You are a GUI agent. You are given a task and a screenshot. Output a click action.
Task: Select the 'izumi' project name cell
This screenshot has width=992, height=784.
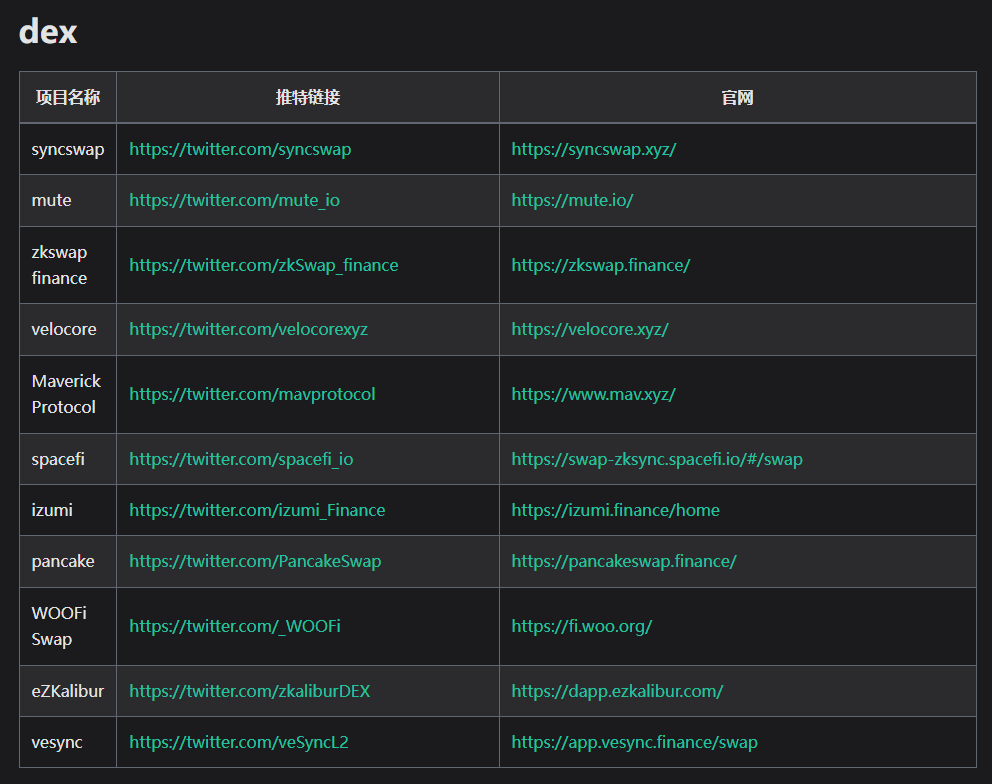[68, 511]
